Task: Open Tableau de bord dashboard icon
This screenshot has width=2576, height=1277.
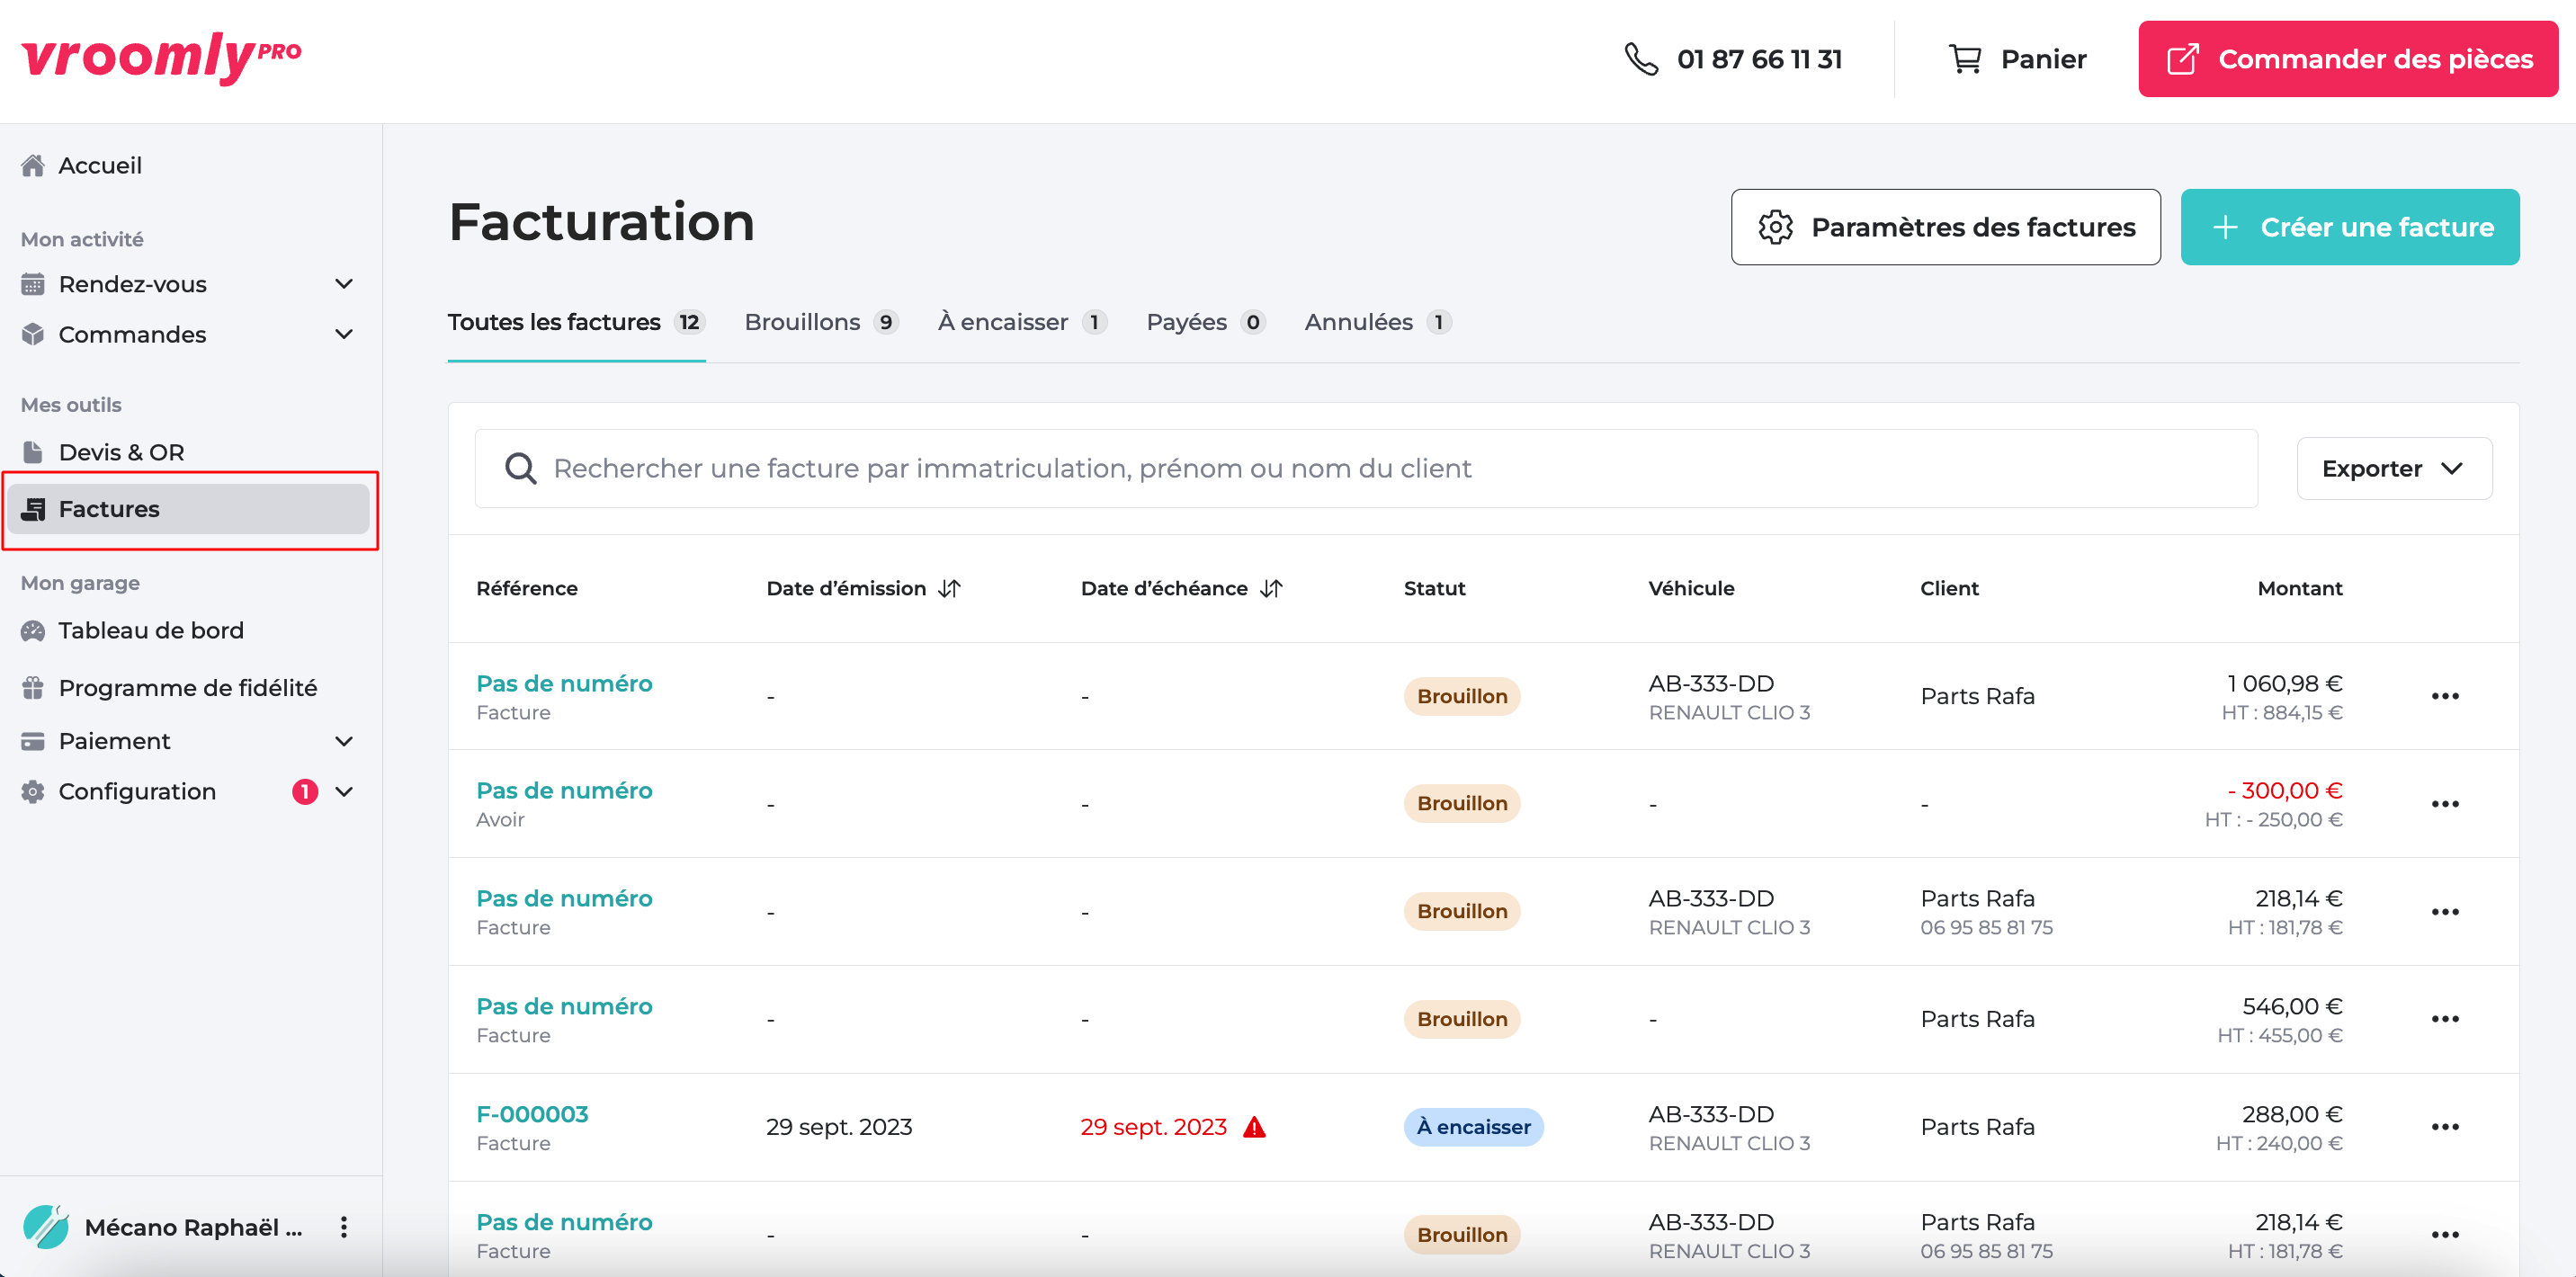Action: [33, 631]
